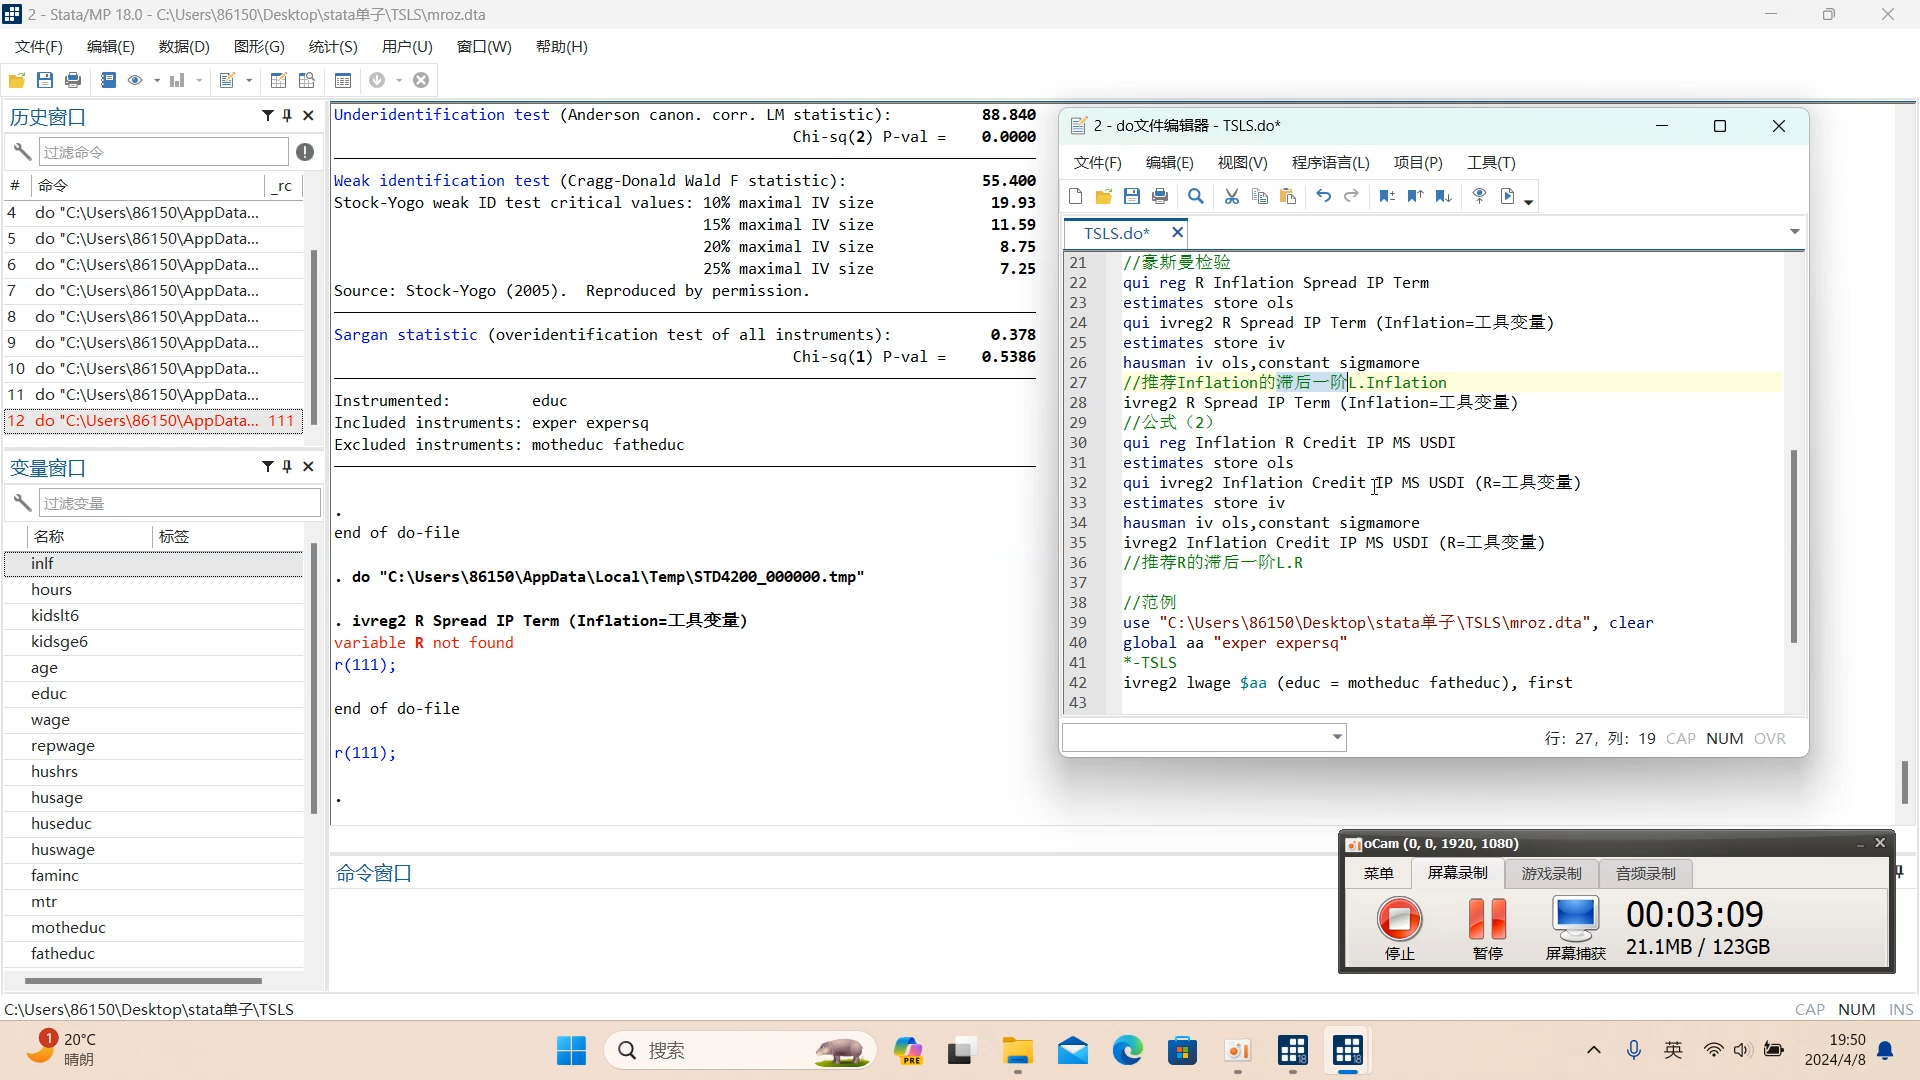The height and width of the screenshot is (1080, 1920).
Task: Click the Find magnifier icon in do-file editor
Action: (x=1195, y=197)
